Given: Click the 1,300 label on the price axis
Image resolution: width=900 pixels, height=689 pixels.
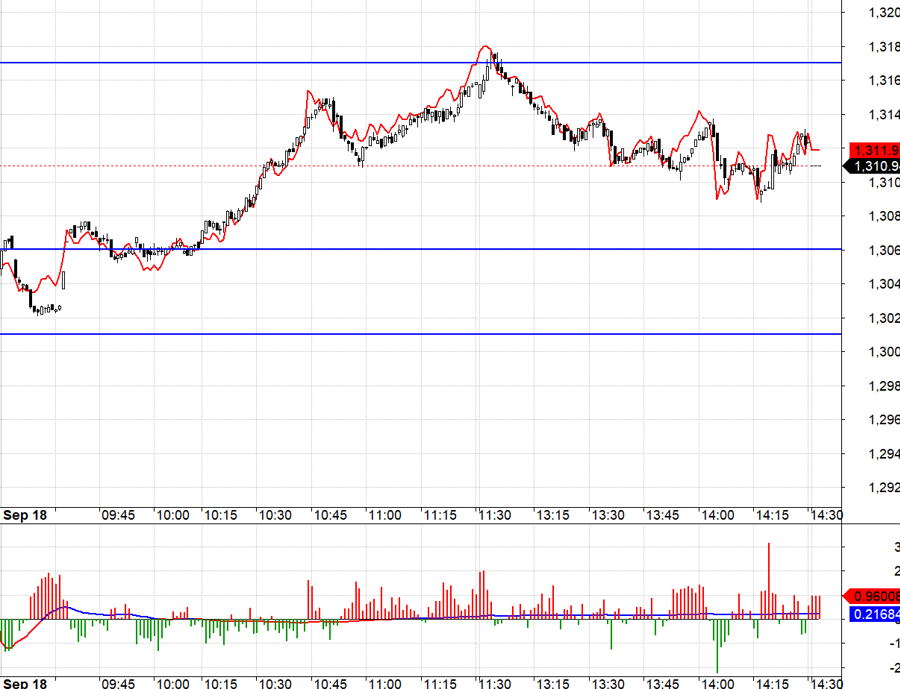Looking at the screenshot, I should click(x=884, y=351).
